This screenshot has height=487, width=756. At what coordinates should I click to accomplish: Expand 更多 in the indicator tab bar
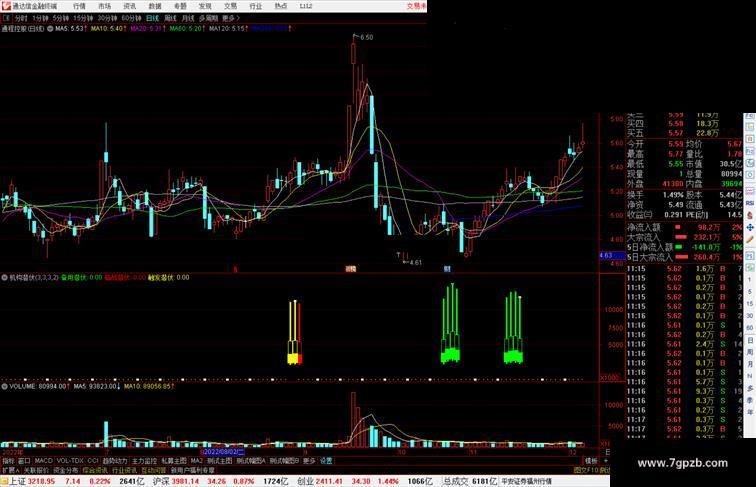tap(309, 461)
